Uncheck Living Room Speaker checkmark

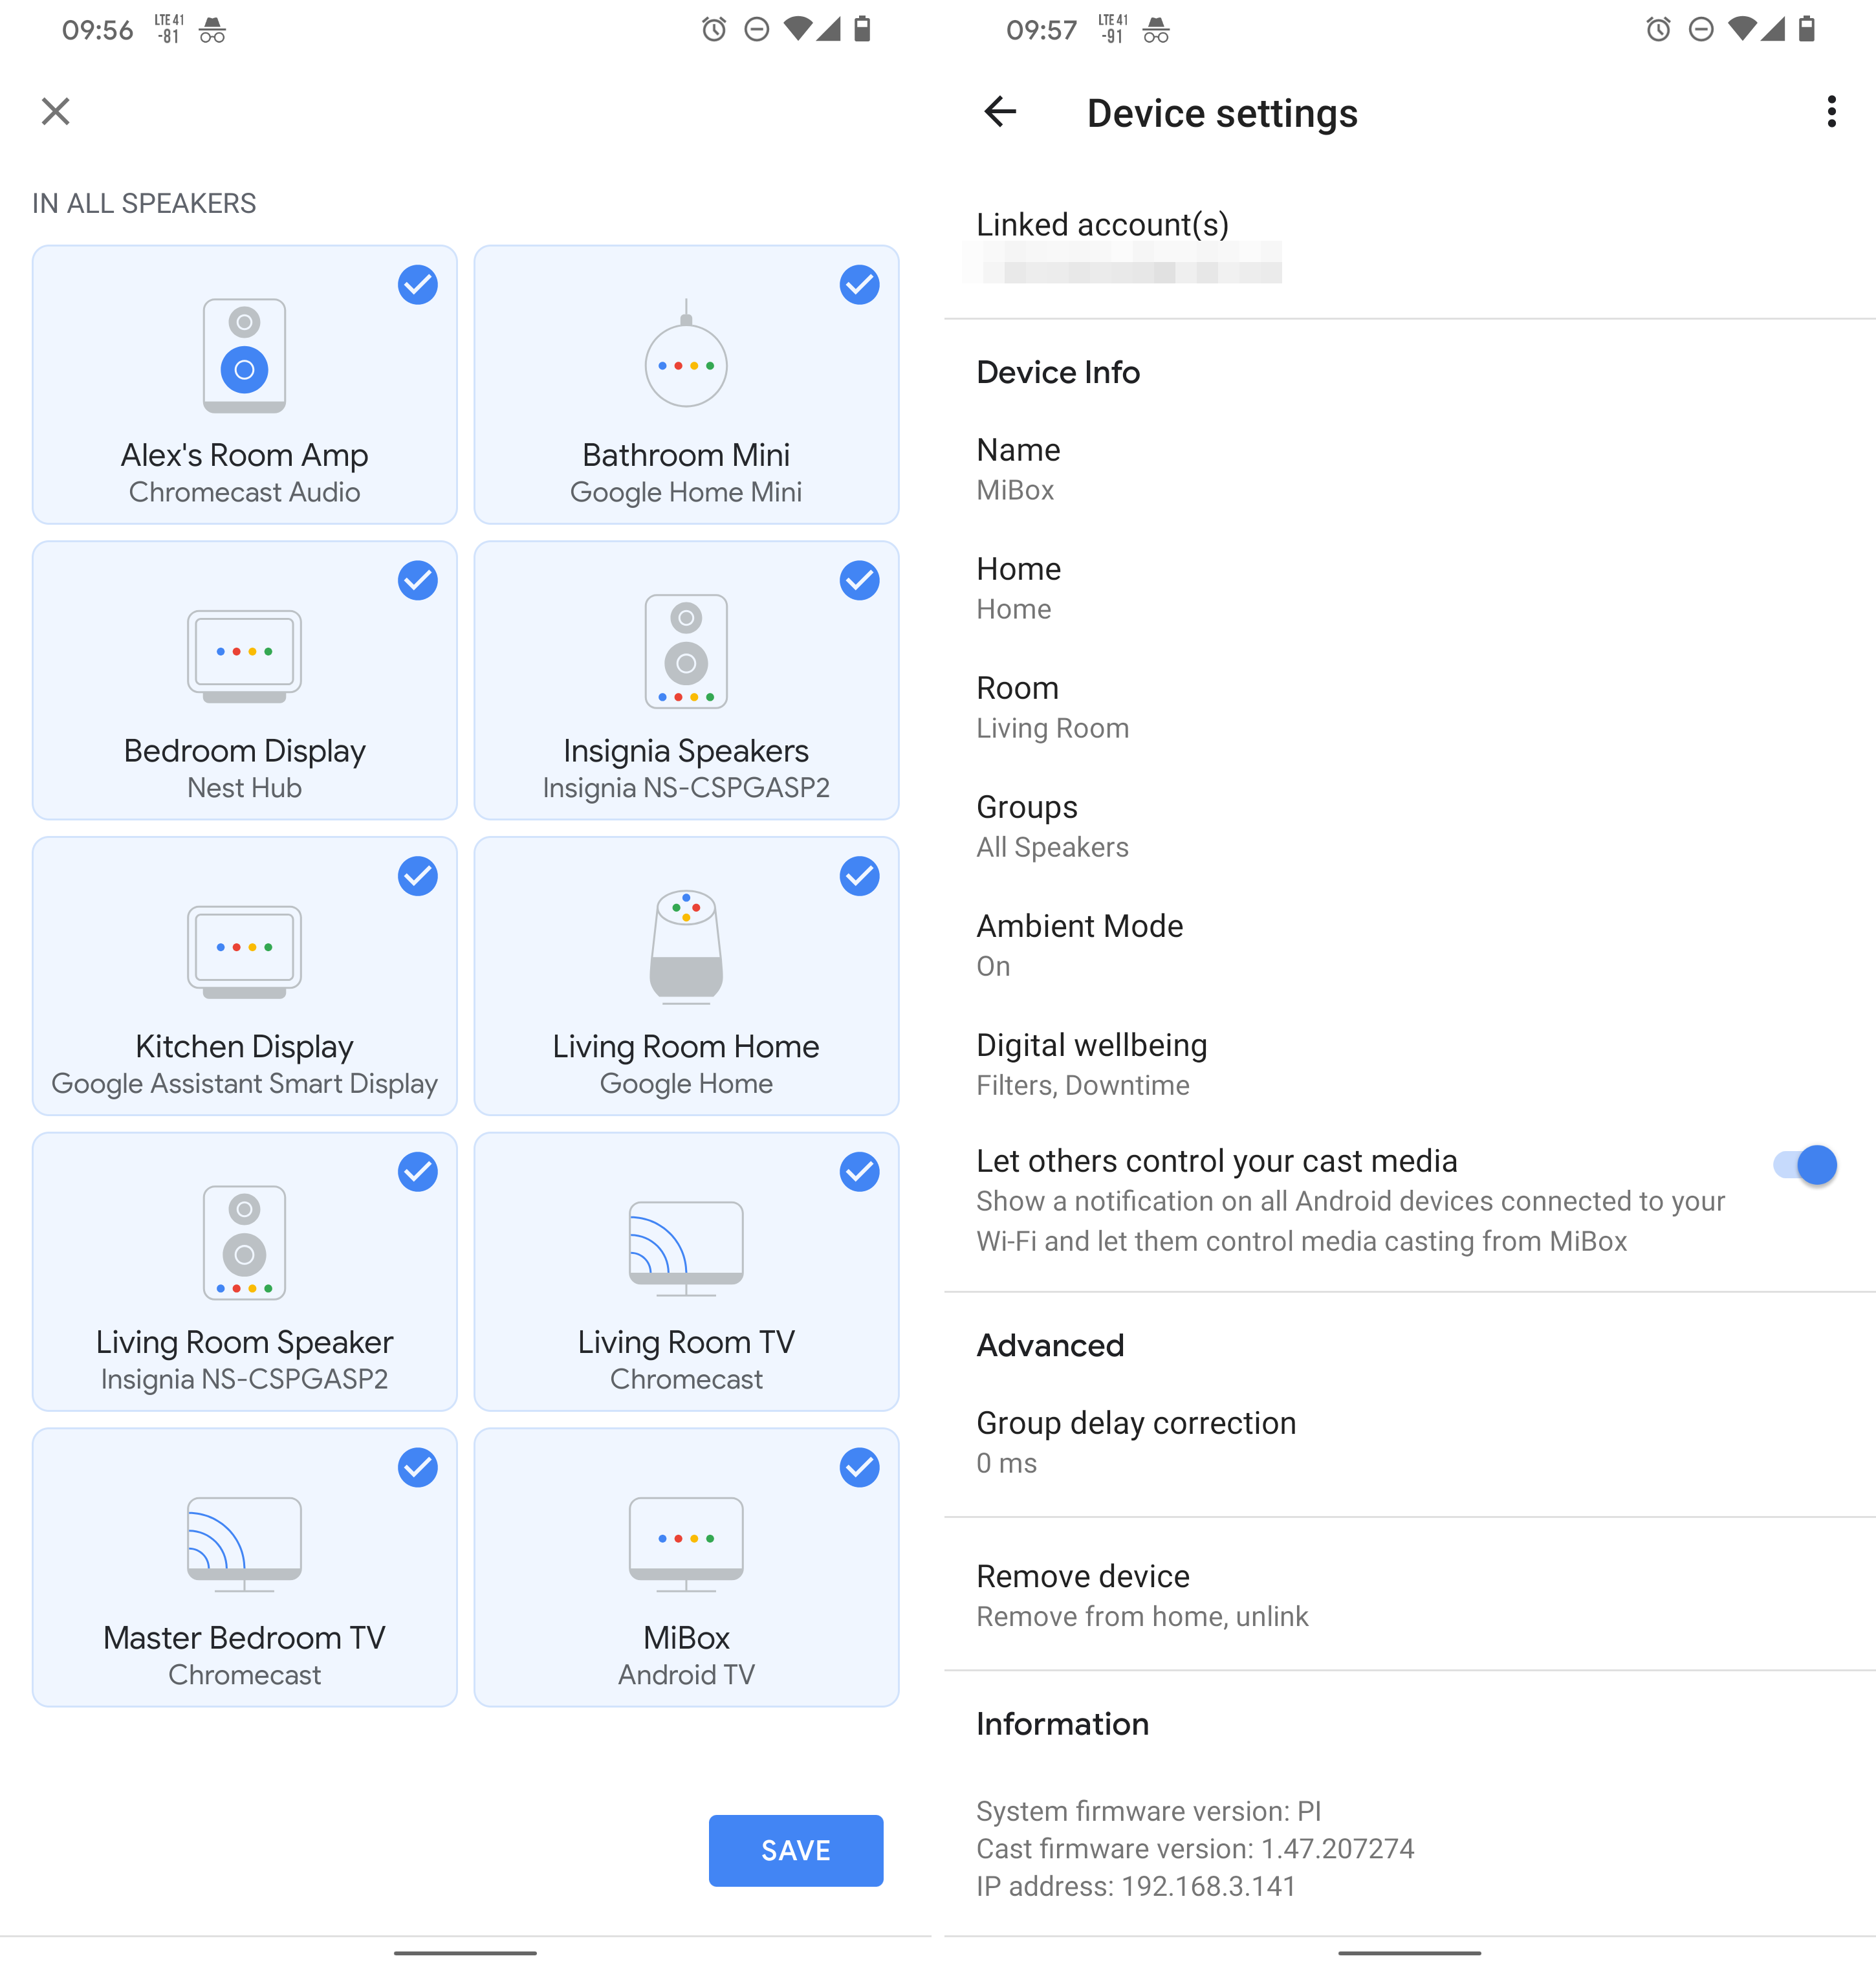coord(418,1172)
